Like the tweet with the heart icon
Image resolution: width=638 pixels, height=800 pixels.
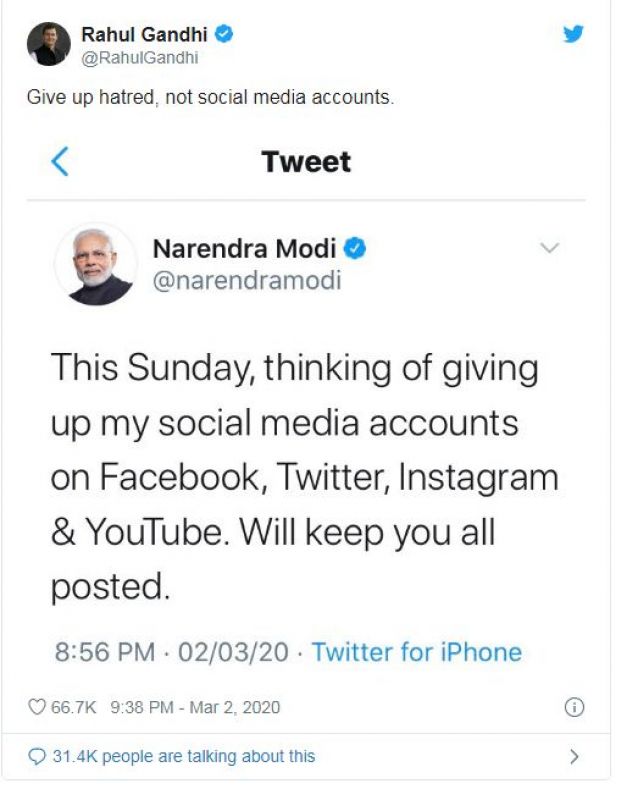coord(37,707)
